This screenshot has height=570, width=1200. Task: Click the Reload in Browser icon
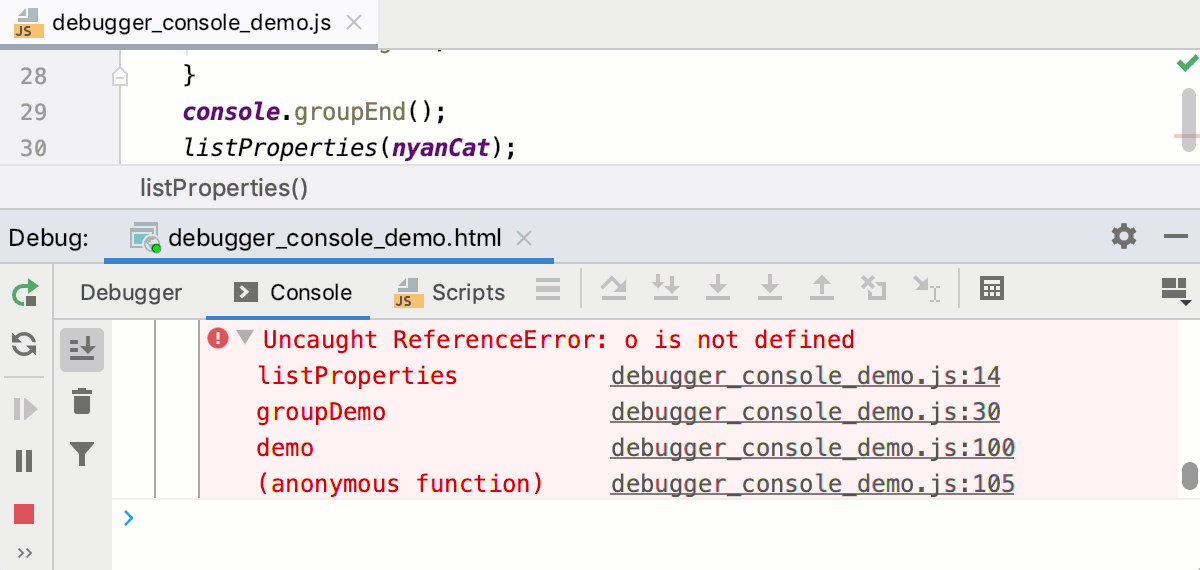pos(24,345)
